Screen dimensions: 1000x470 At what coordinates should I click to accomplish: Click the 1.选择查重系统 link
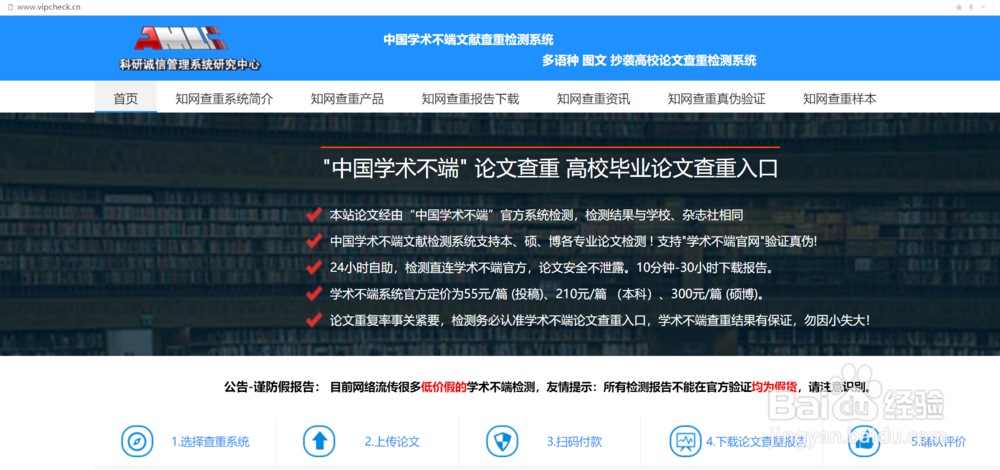[x=210, y=441]
